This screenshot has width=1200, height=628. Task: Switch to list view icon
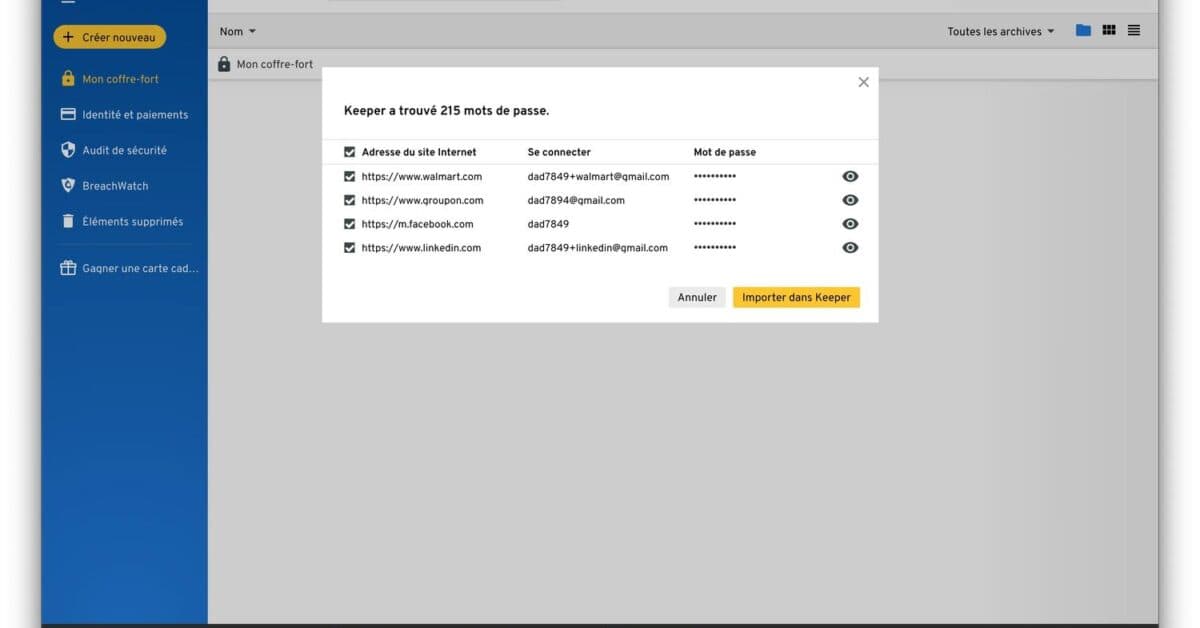pos(1134,31)
